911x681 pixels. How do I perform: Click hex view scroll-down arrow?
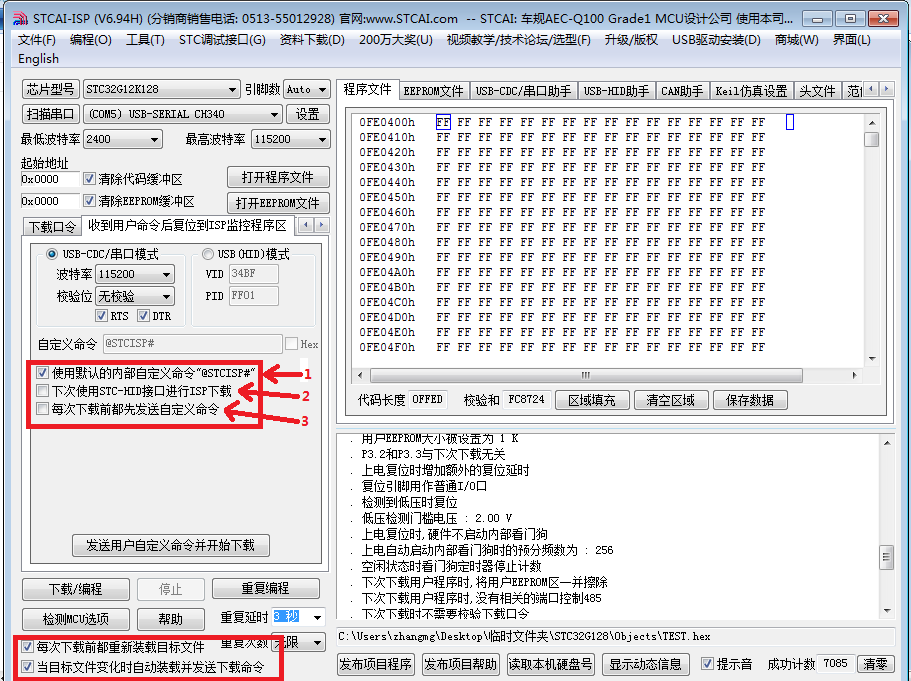pos(871,359)
